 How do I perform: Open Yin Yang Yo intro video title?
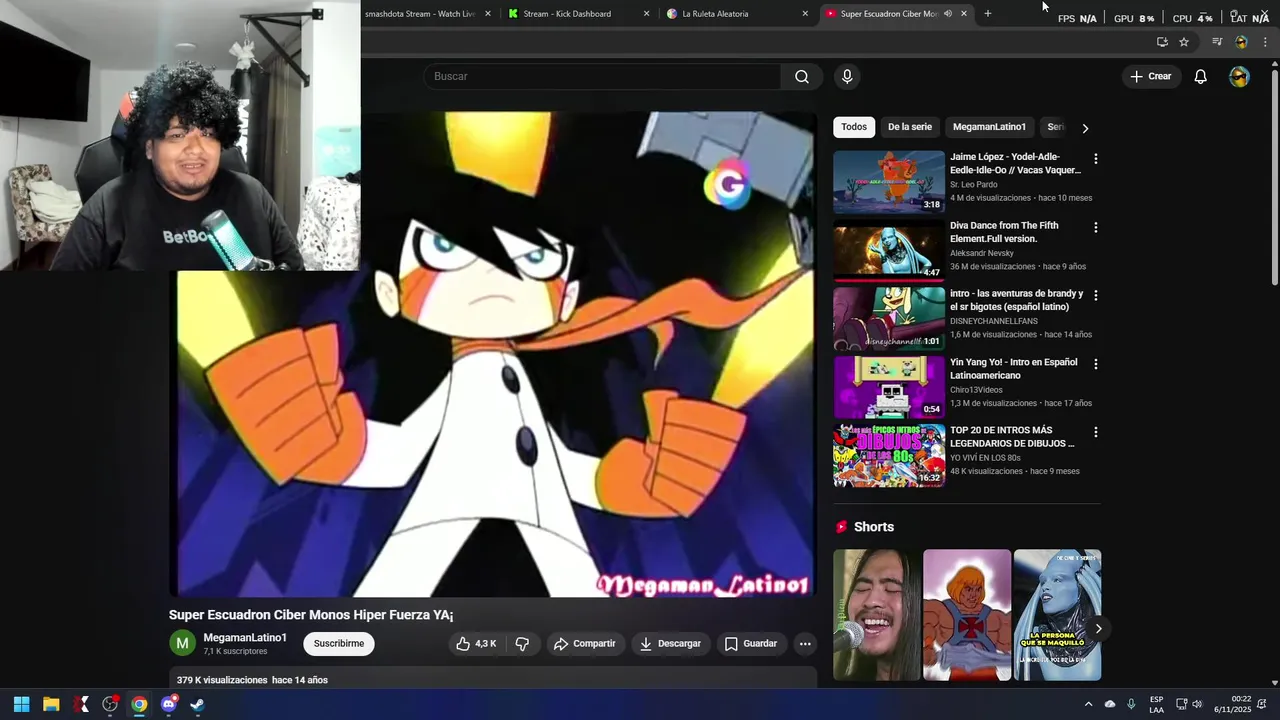point(1013,369)
